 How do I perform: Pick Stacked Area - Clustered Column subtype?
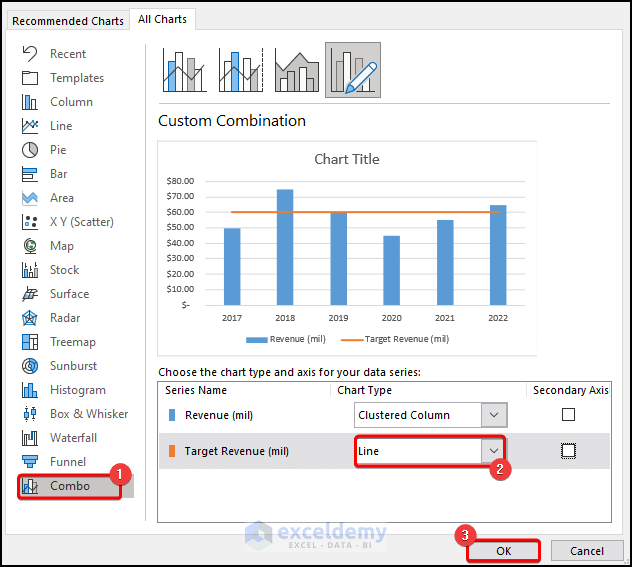click(297, 70)
